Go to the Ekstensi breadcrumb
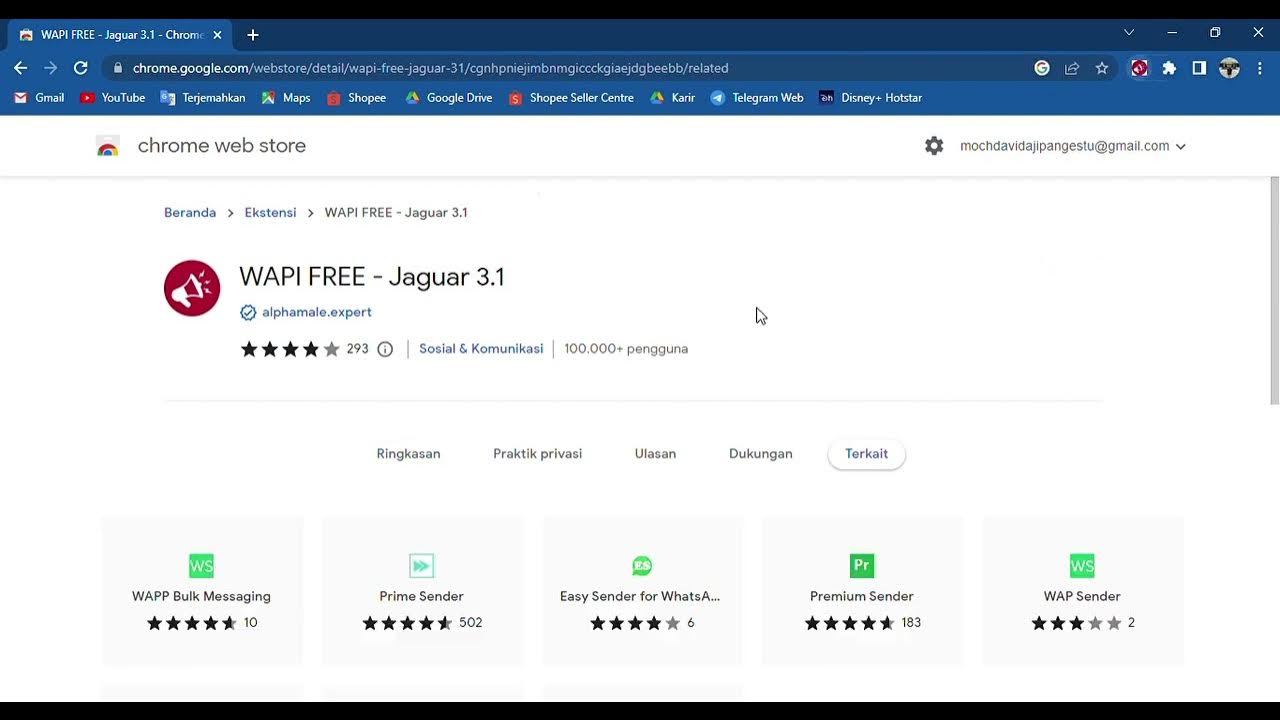 click(x=270, y=213)
